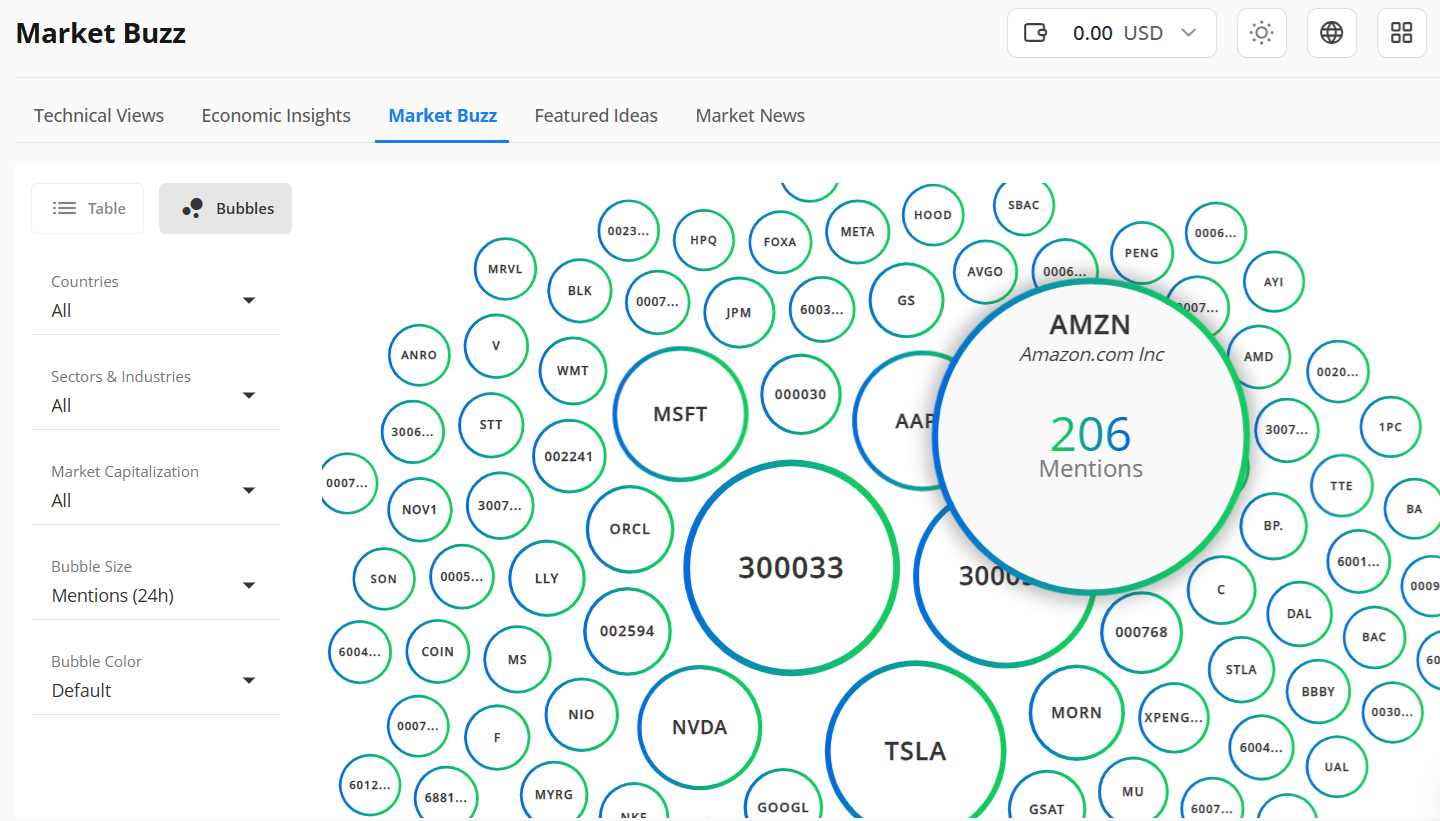Click the NIO bubble
This screenshot has height=821, width=1440.
pos(581,715)
